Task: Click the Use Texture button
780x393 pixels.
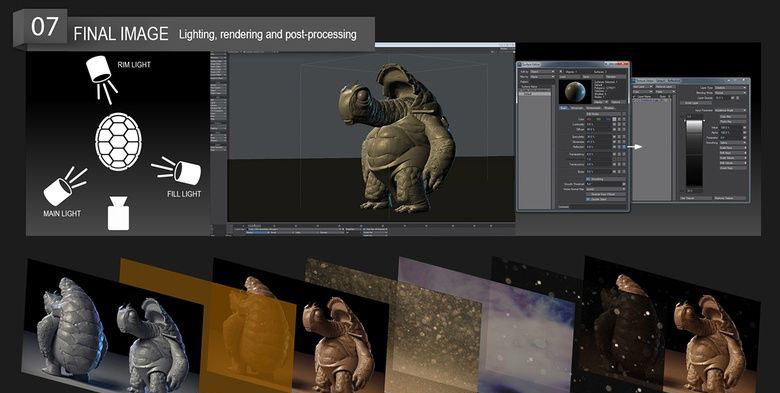Action: pyautogui.click(x=695, y=198)
